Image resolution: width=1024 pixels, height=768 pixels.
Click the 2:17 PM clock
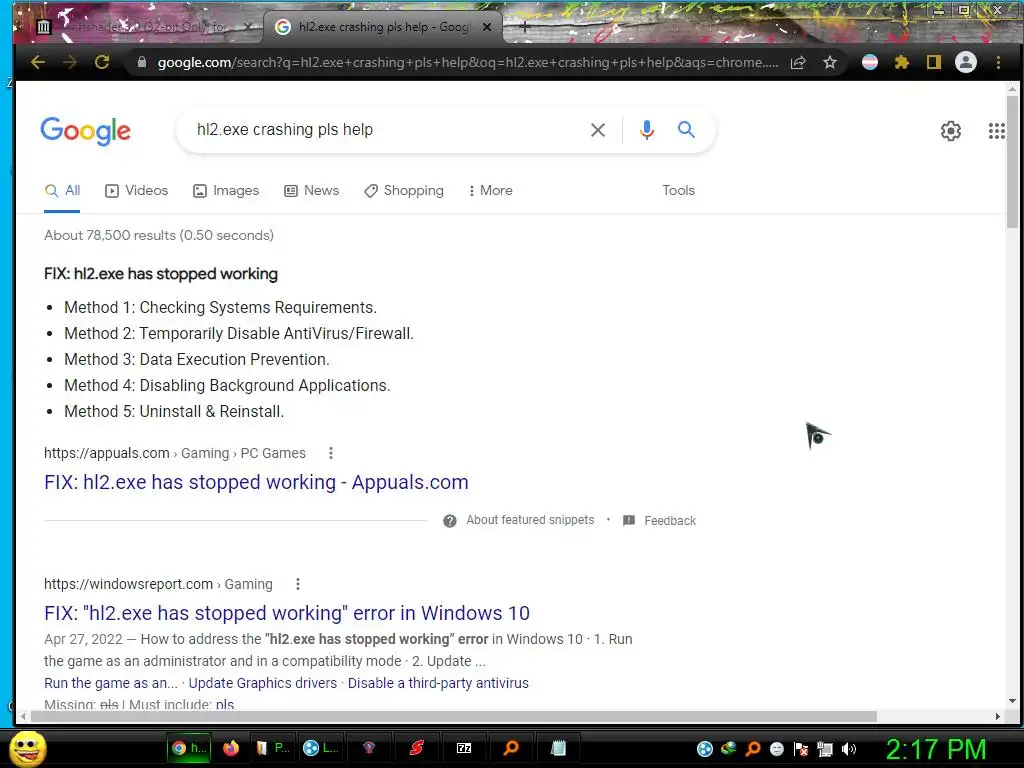tap(936, 749)
